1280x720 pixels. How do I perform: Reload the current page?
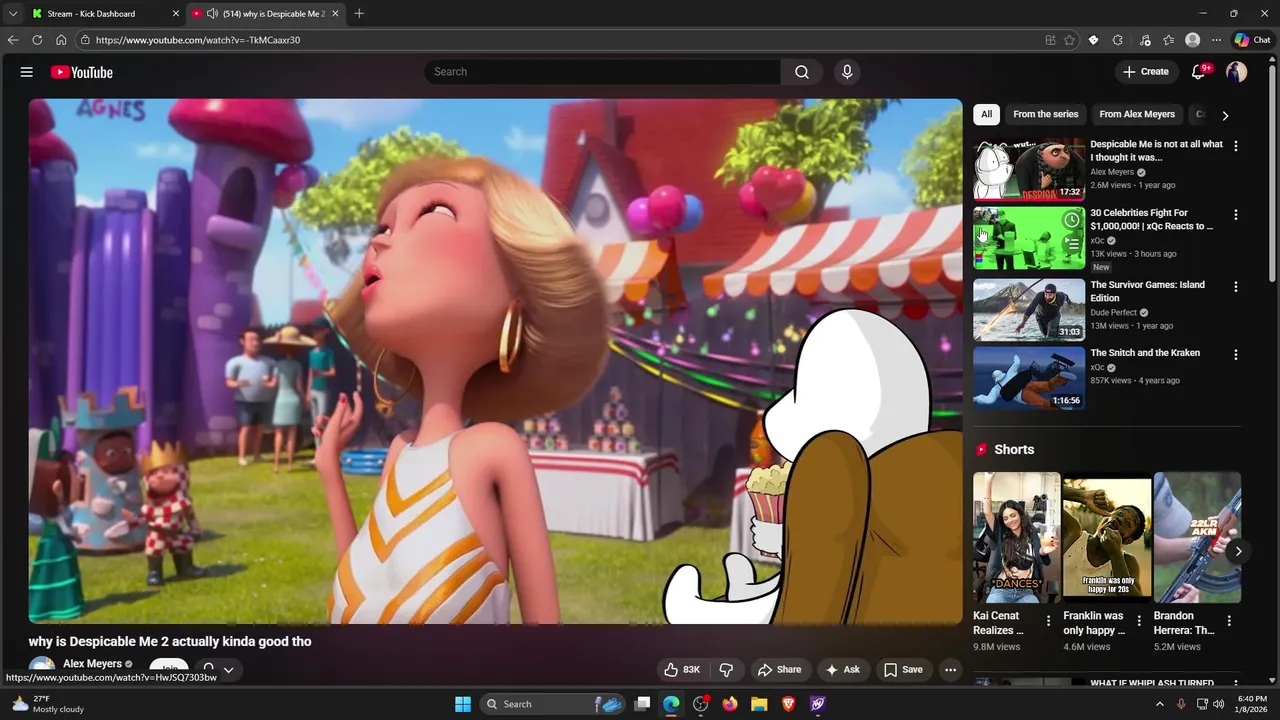point(37,40)
